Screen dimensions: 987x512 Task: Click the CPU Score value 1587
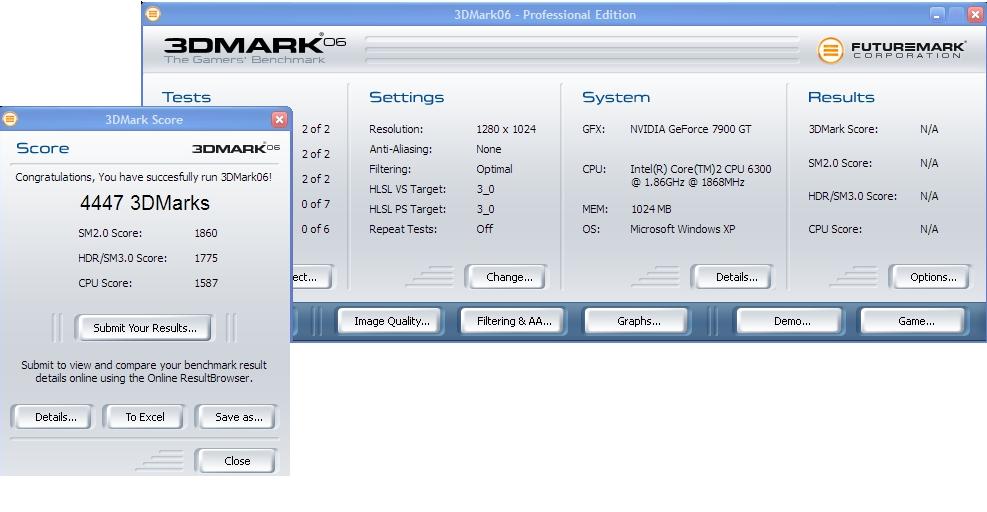[206, 283]
